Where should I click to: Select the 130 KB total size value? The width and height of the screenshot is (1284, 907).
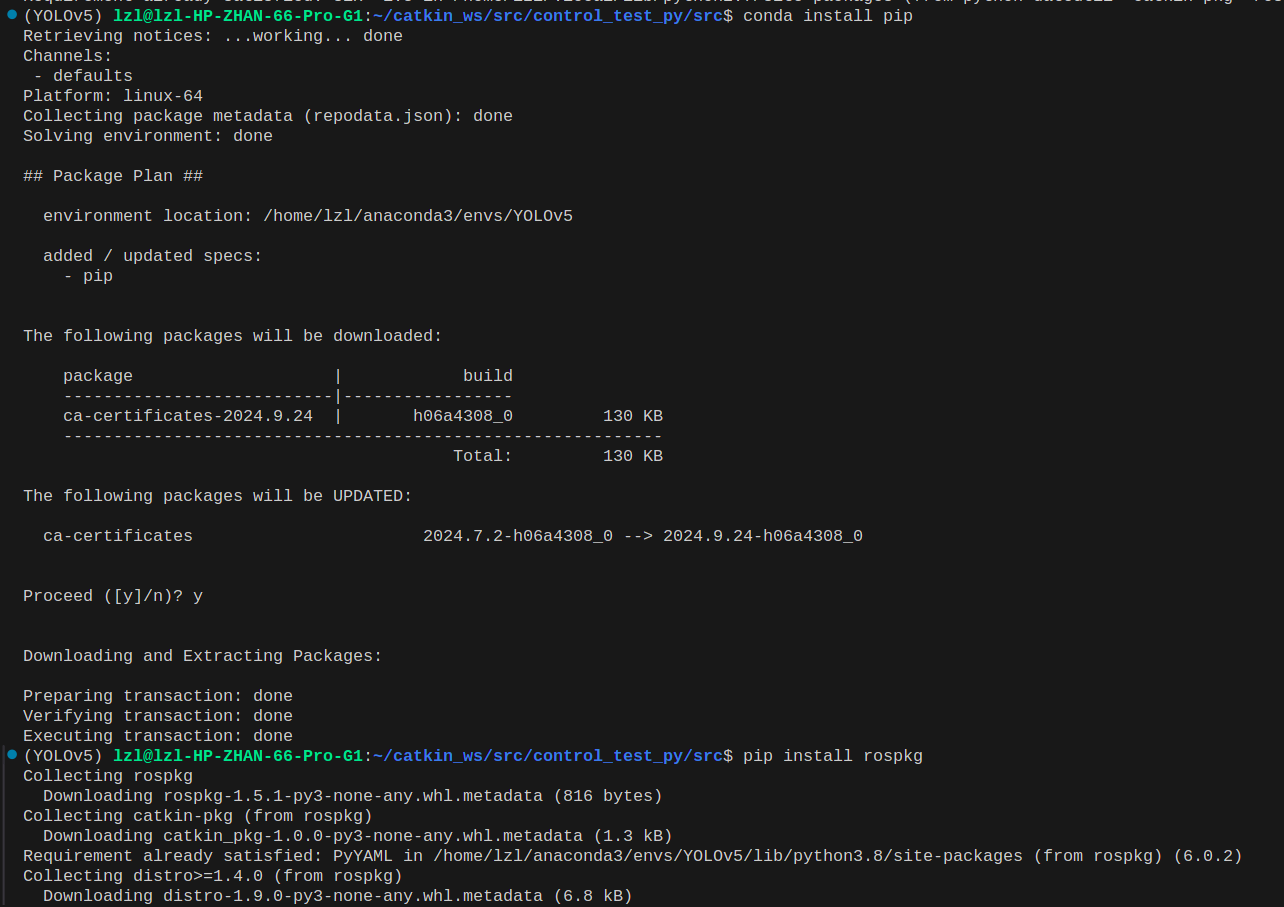click(633, 456)
